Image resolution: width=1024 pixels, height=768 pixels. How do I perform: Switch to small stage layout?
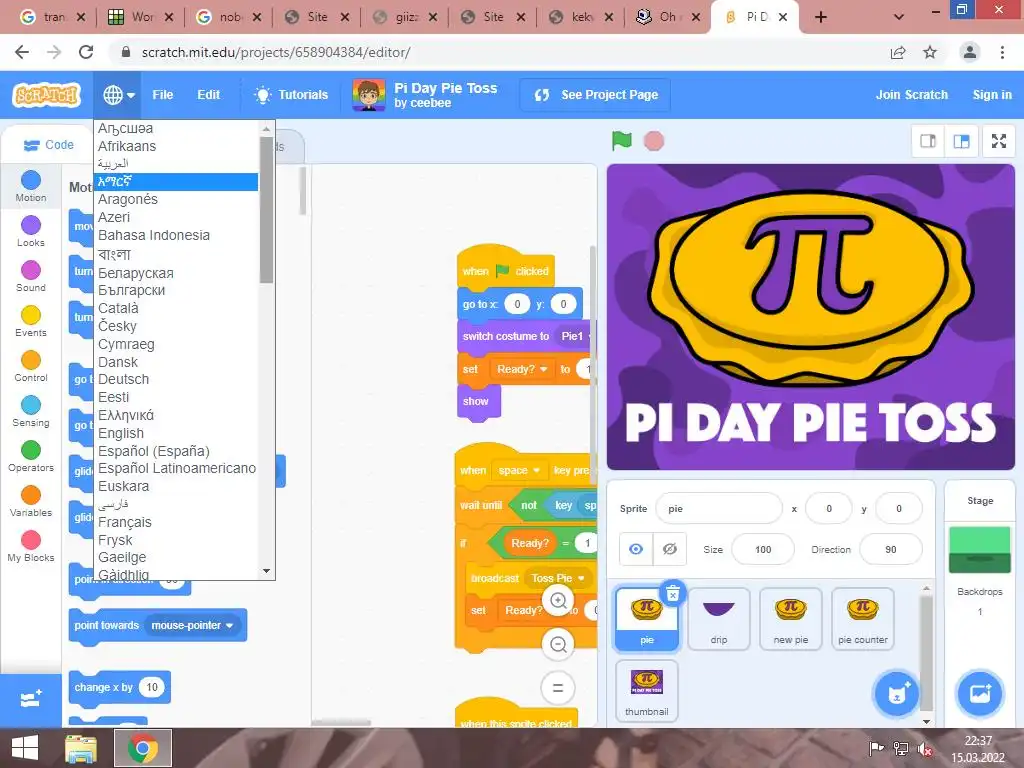pyautogui.click(x=927, y=141)
